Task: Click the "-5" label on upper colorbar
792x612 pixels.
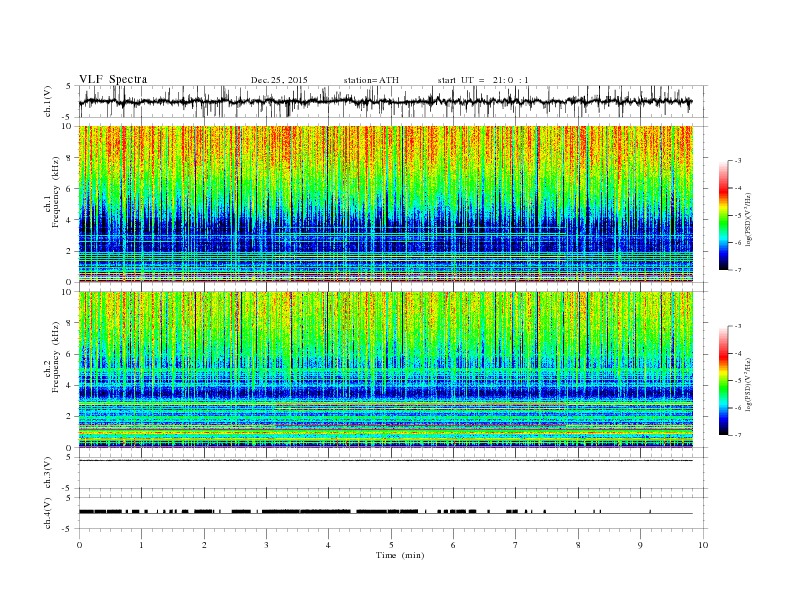Action: point(738,215)
